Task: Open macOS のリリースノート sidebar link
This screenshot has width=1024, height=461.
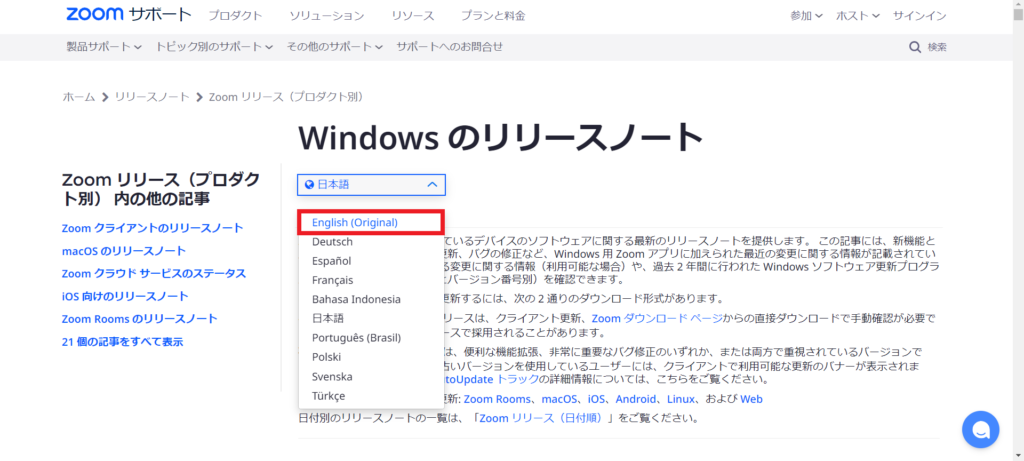Action: (x=124, y=251)
